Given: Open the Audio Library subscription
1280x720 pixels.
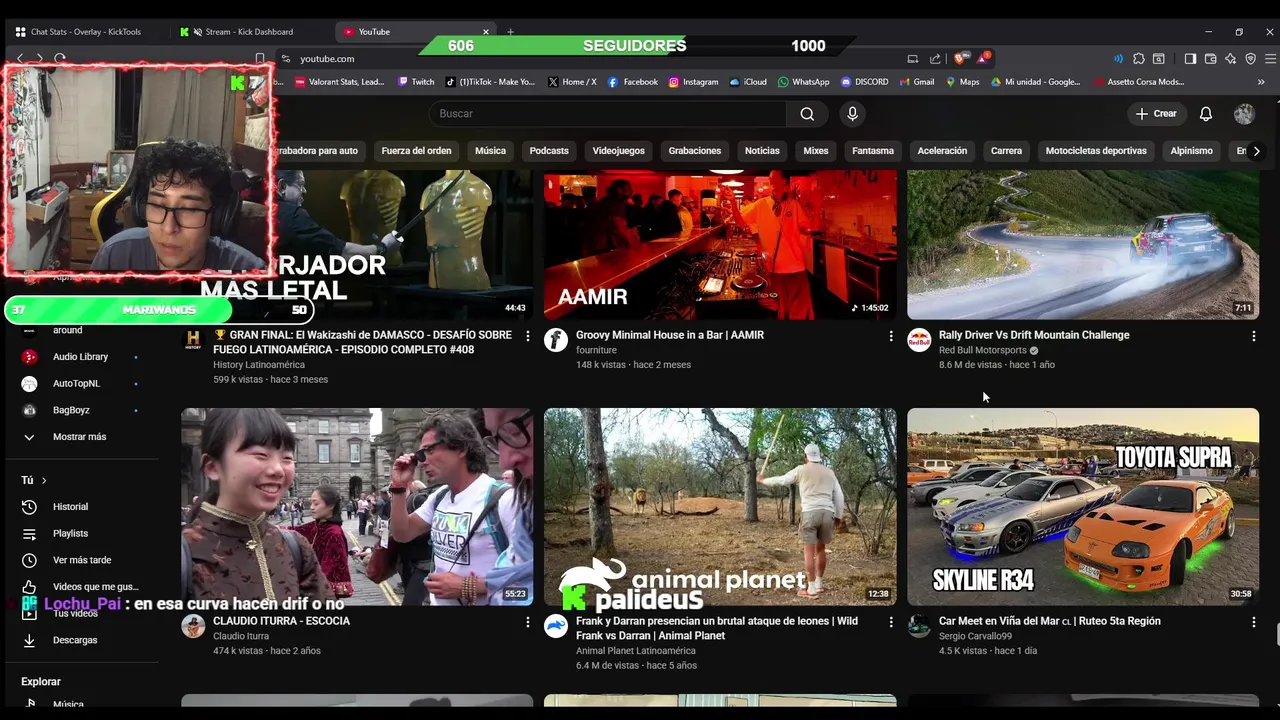Looking at the screenshot, I should [80, 357].
